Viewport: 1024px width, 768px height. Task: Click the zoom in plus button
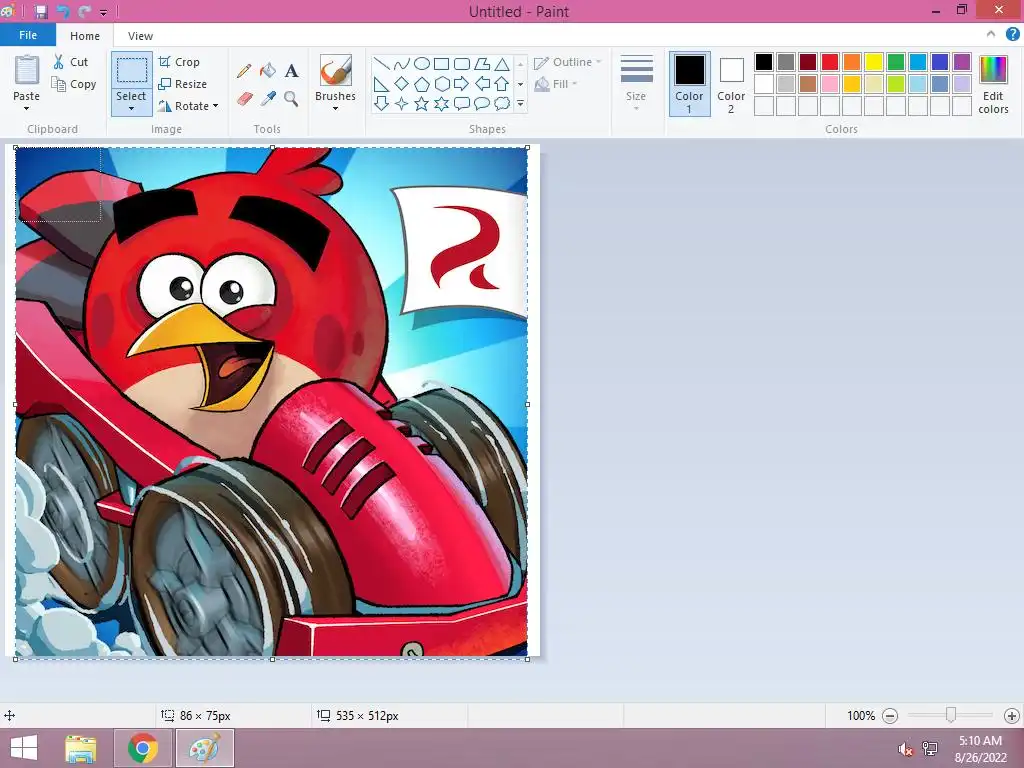(1012, 716)
